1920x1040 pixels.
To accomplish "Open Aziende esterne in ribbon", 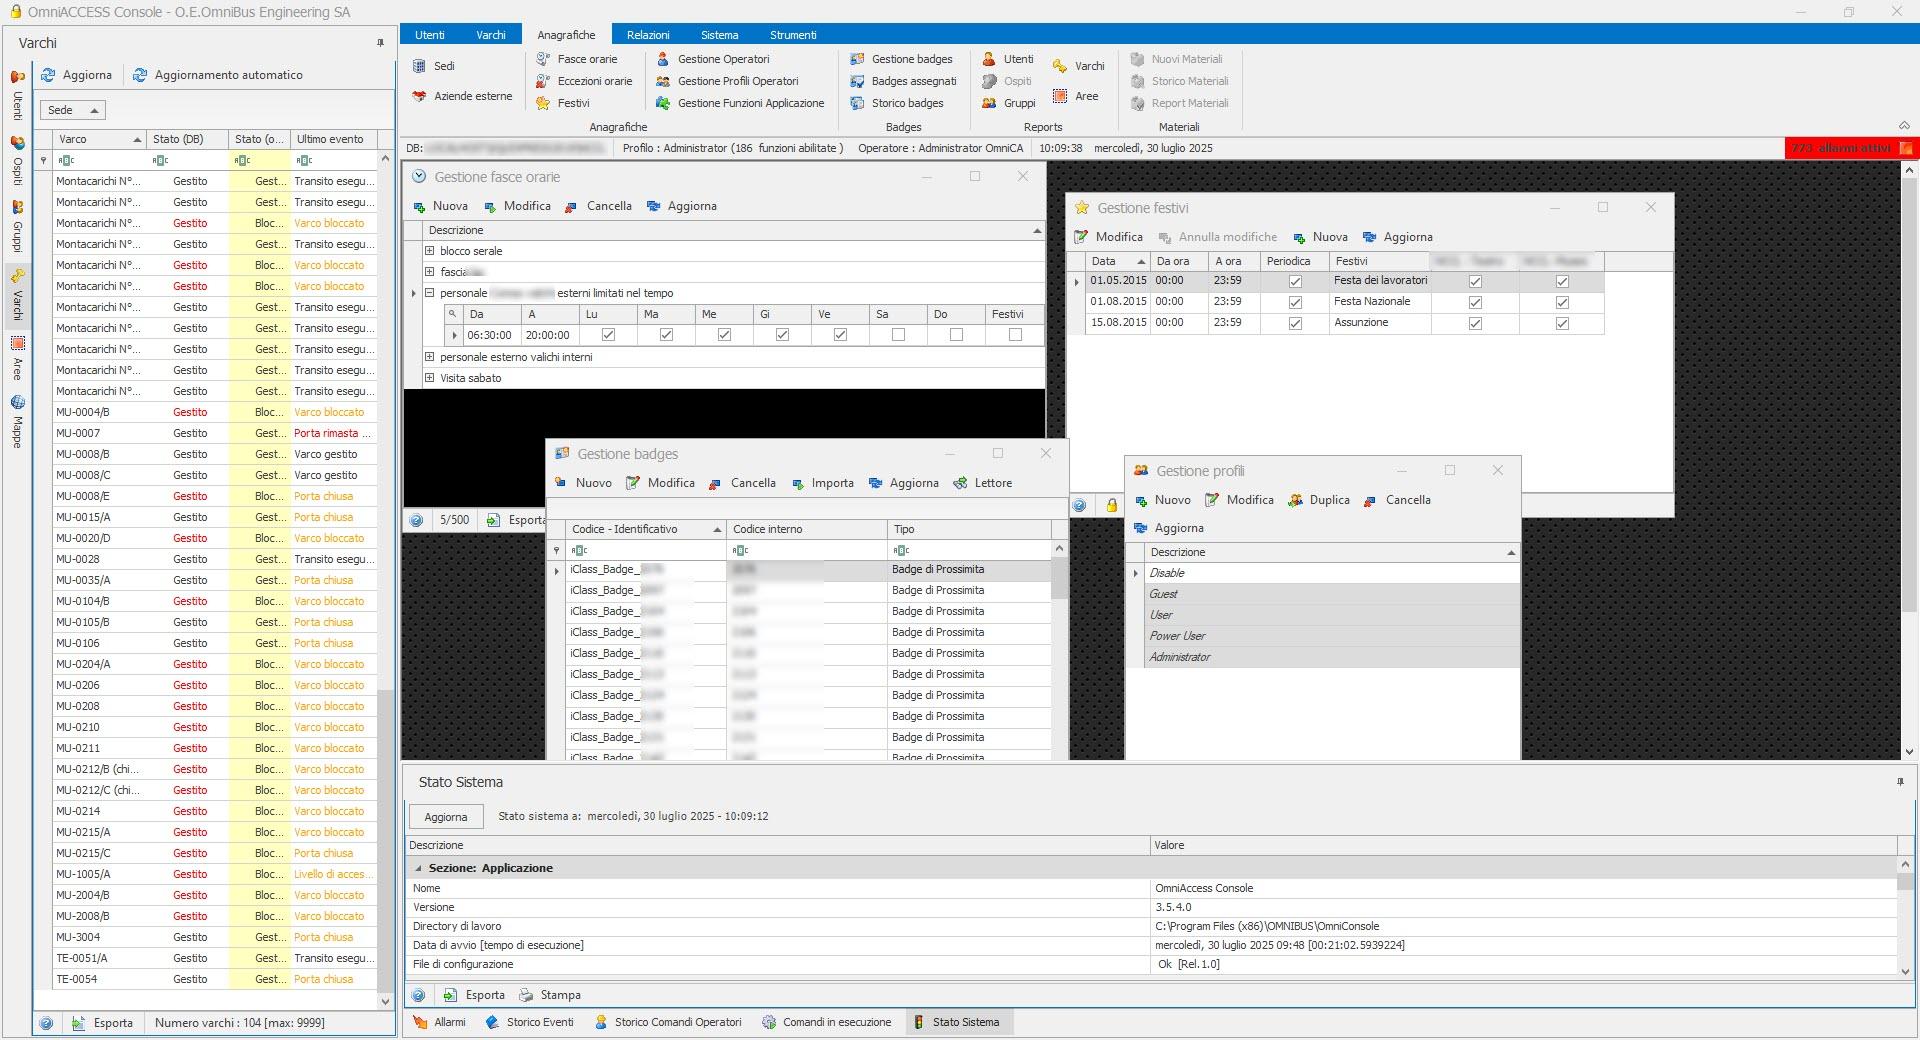I will (462, 96).
